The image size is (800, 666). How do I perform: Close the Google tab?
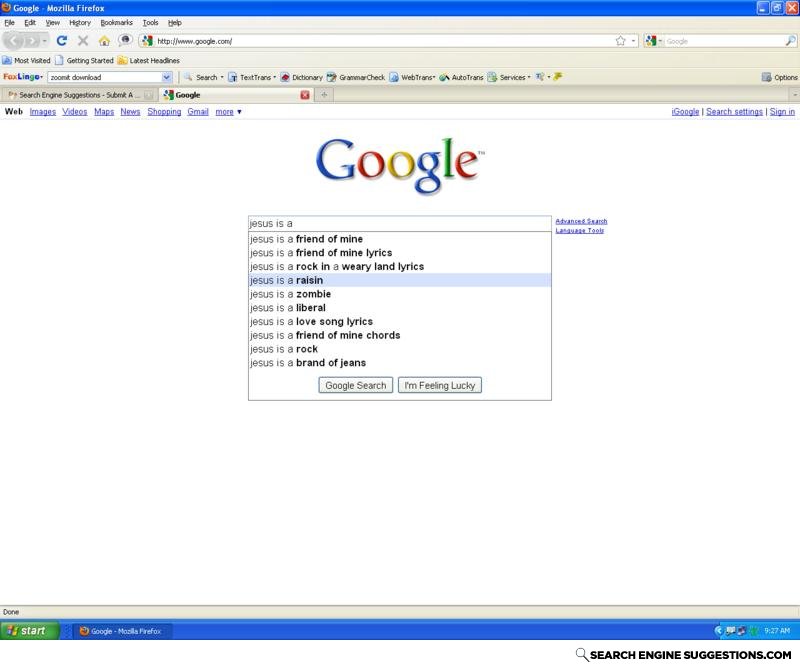coord(305,95)
